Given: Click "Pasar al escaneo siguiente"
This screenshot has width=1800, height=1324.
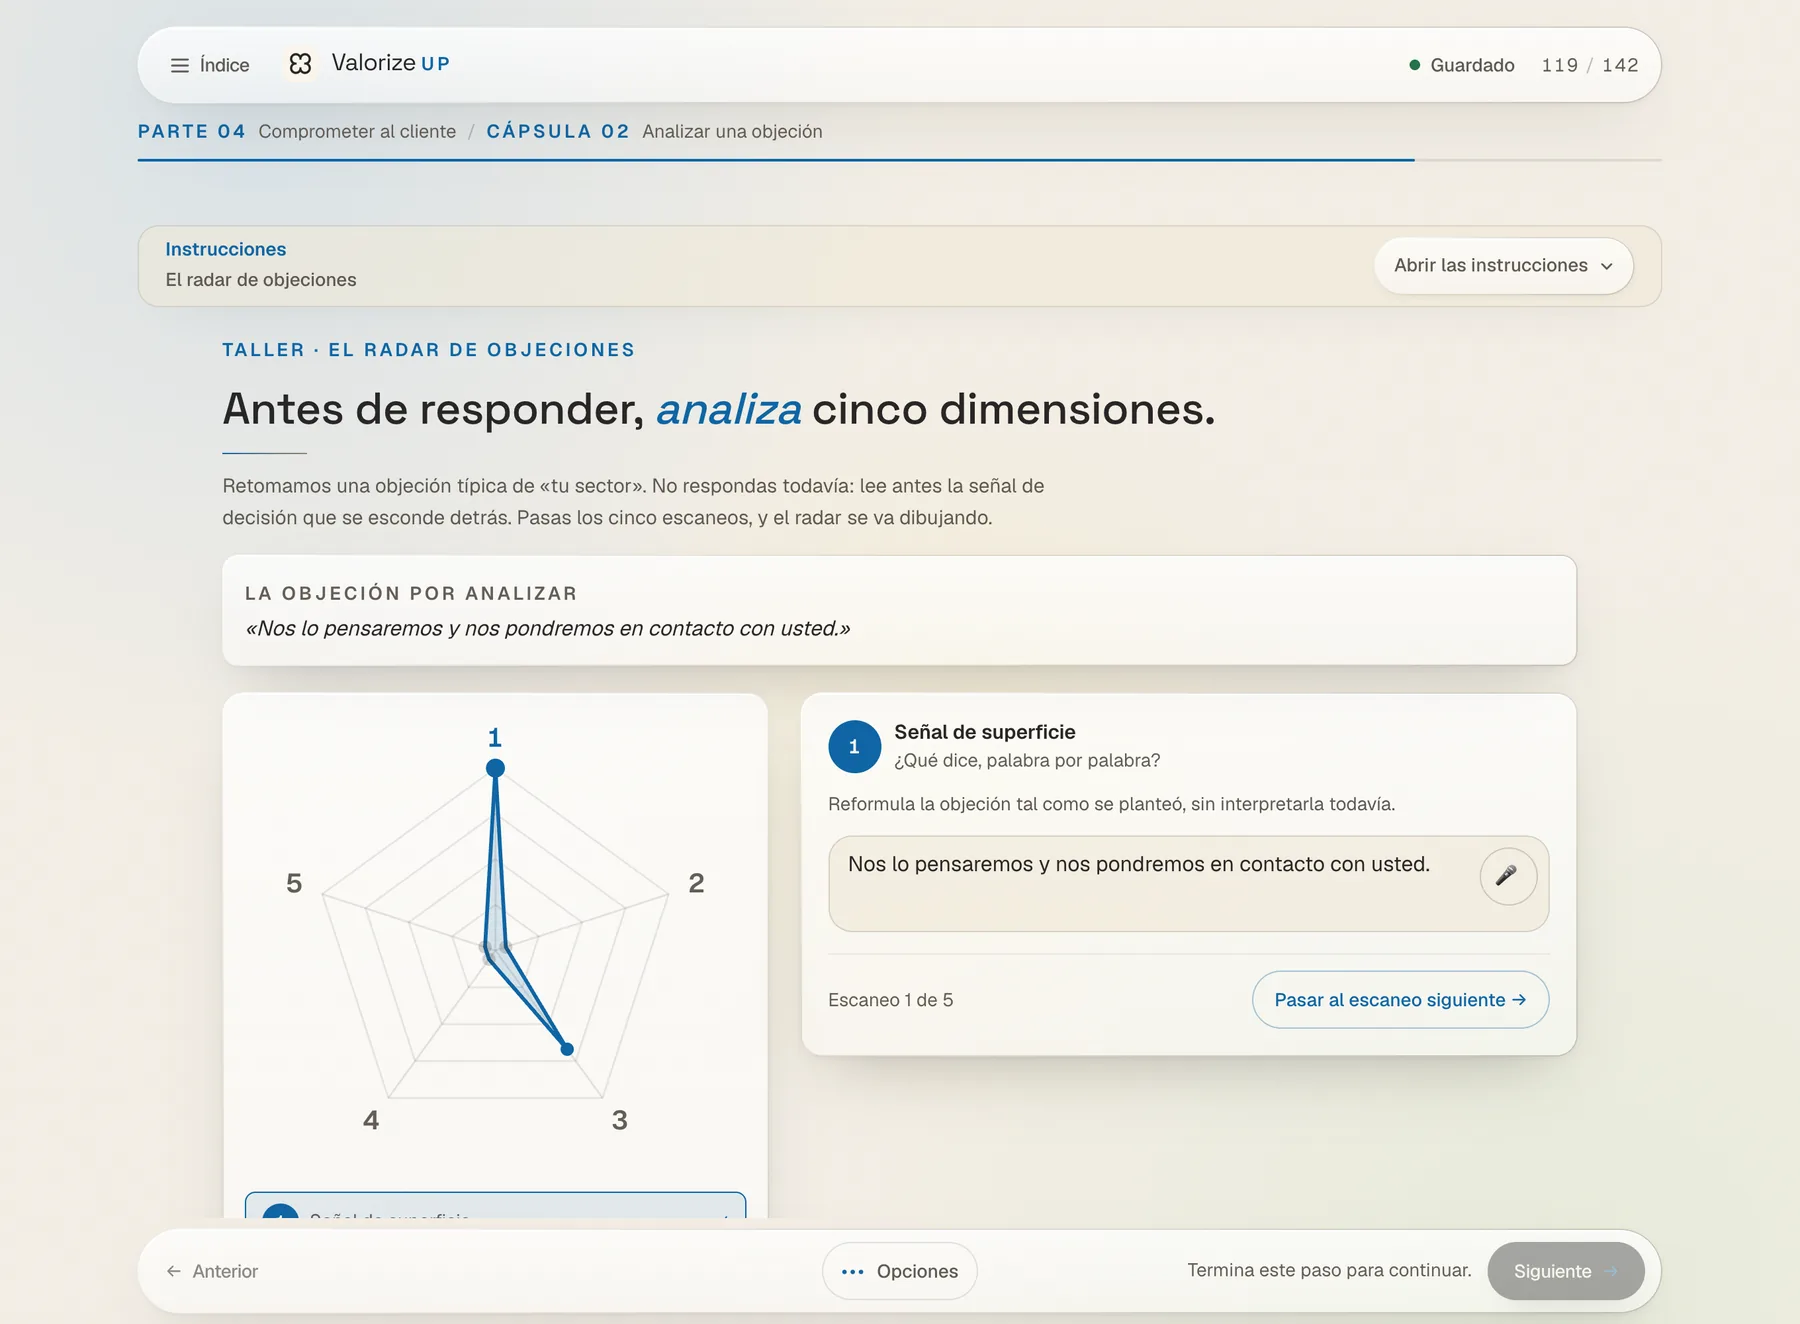Looking at the screenshot, I should [1400, 1000].
